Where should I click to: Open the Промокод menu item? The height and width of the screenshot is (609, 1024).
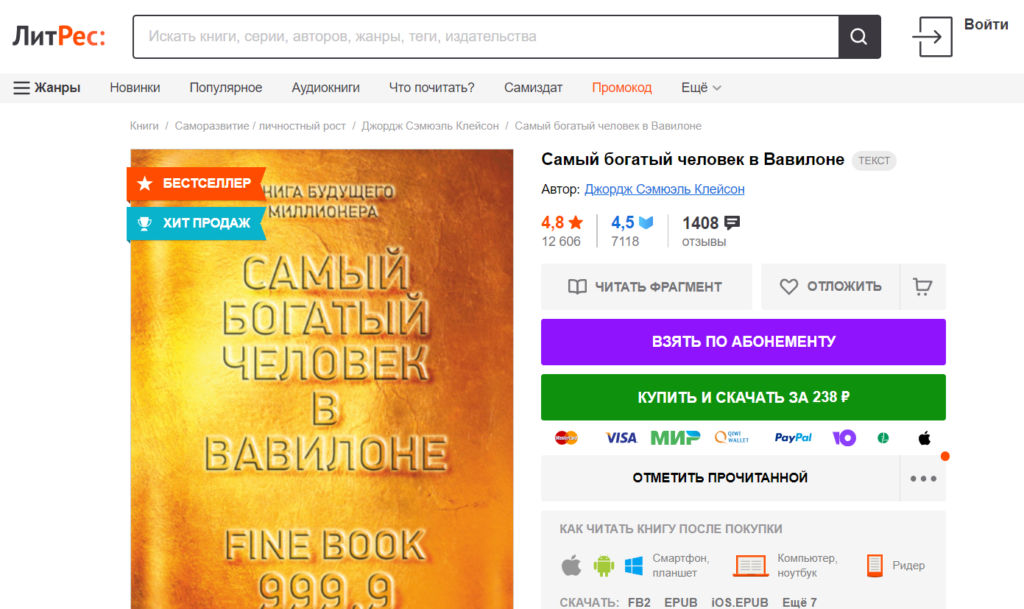tap(622, 87)
